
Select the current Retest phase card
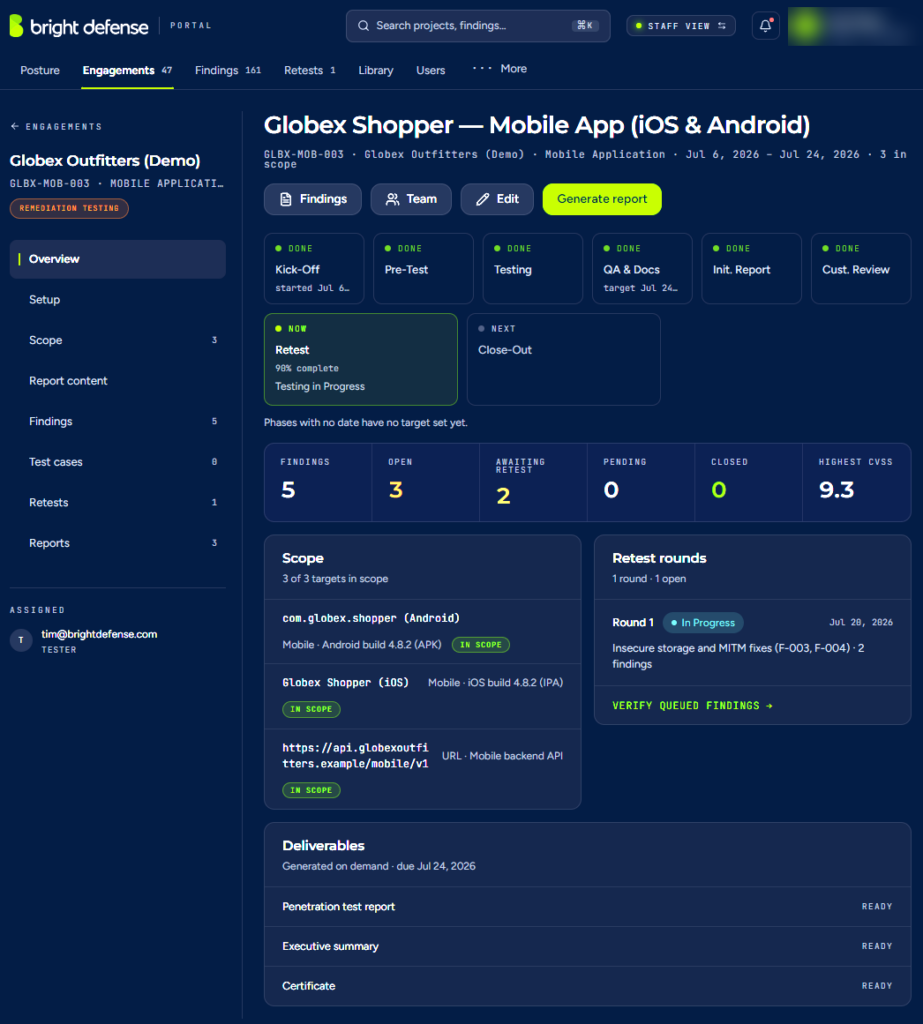click(x=361, y=359)
